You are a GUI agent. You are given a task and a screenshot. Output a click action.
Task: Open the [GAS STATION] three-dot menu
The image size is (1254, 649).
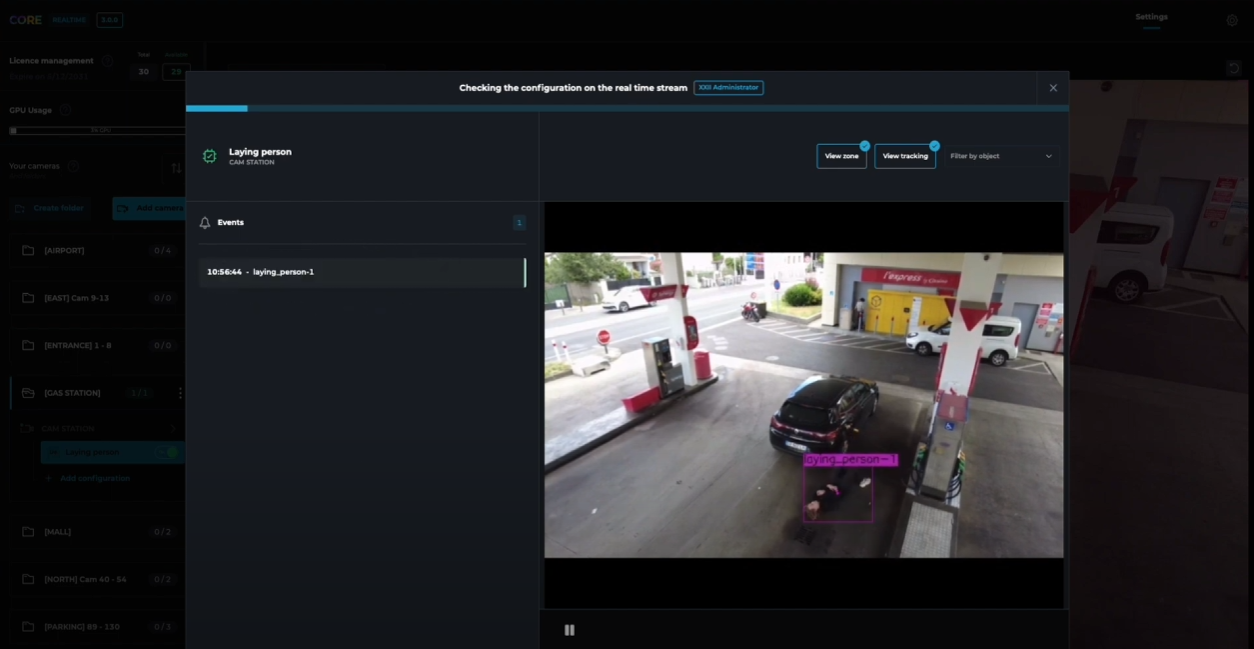tap(180, 393)
